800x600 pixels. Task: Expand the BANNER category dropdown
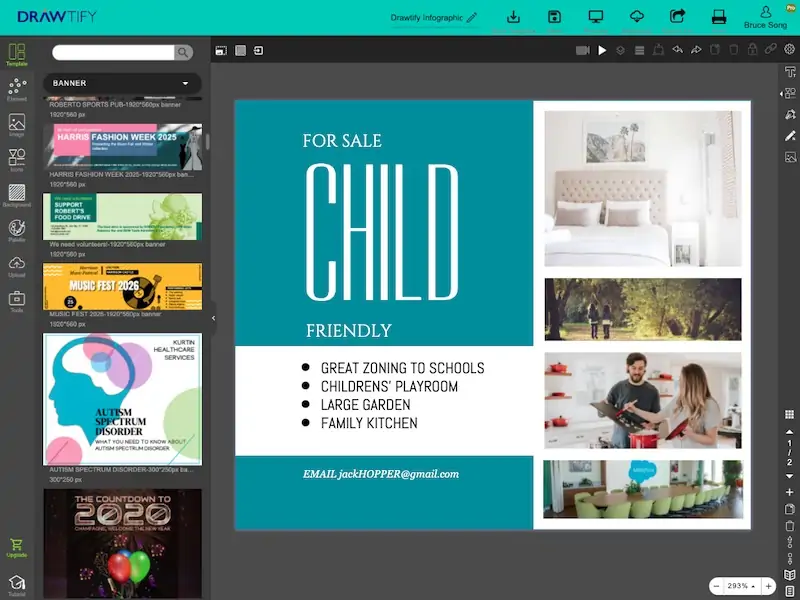pos(121,83)
